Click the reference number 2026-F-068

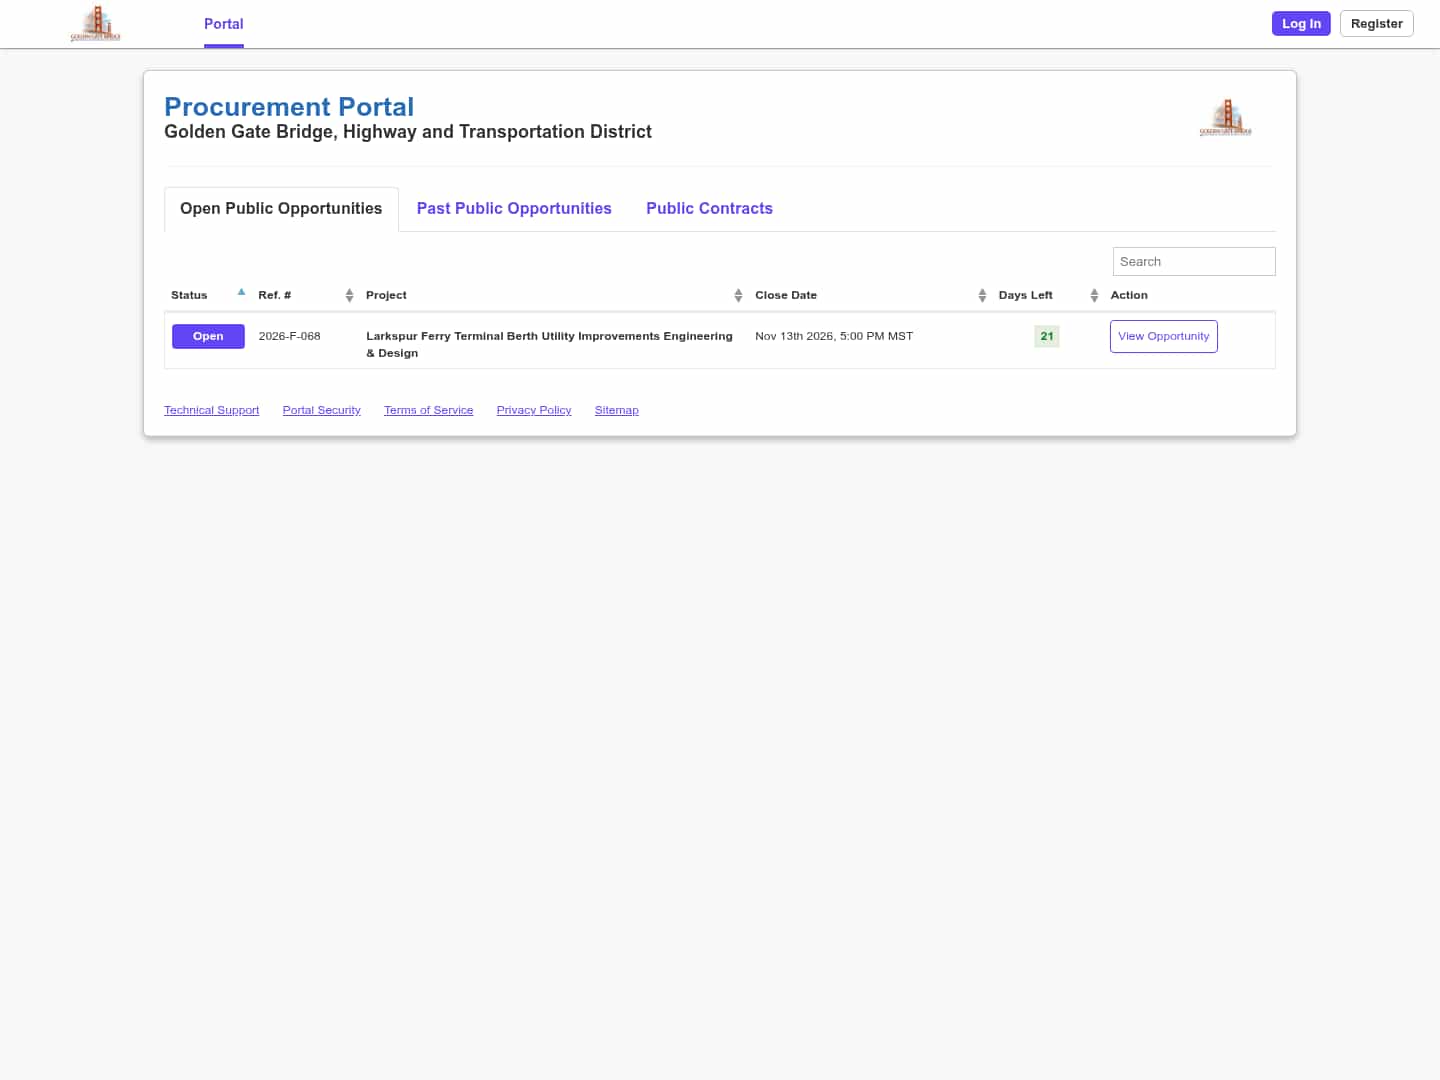(x=289, y=337)
